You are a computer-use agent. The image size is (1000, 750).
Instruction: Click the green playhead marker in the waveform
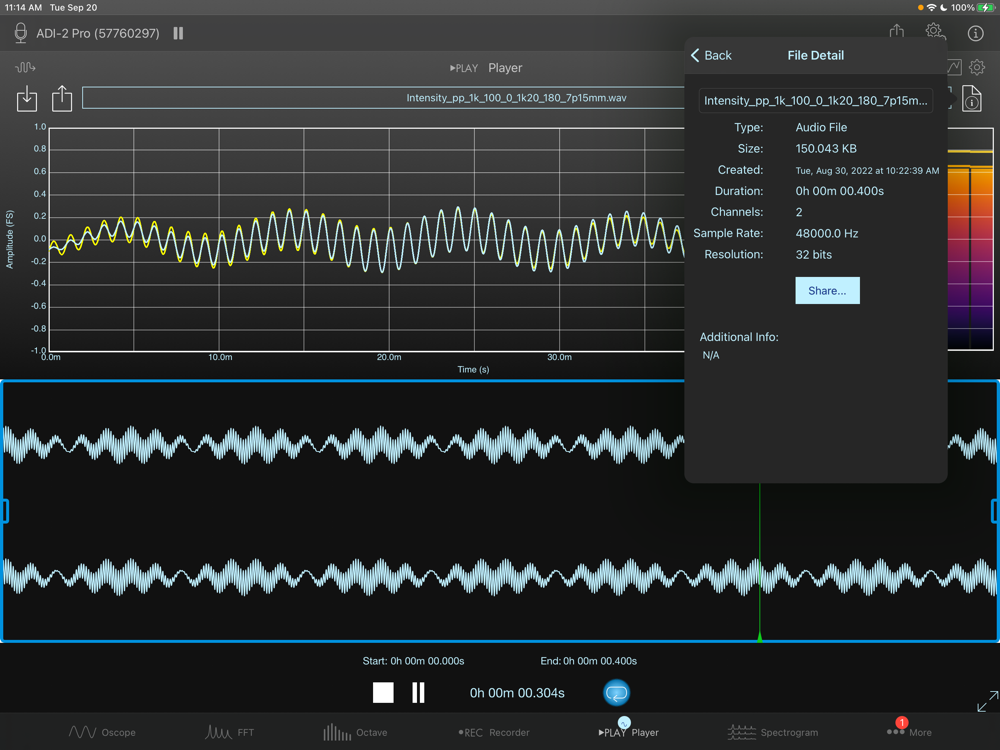760,636
